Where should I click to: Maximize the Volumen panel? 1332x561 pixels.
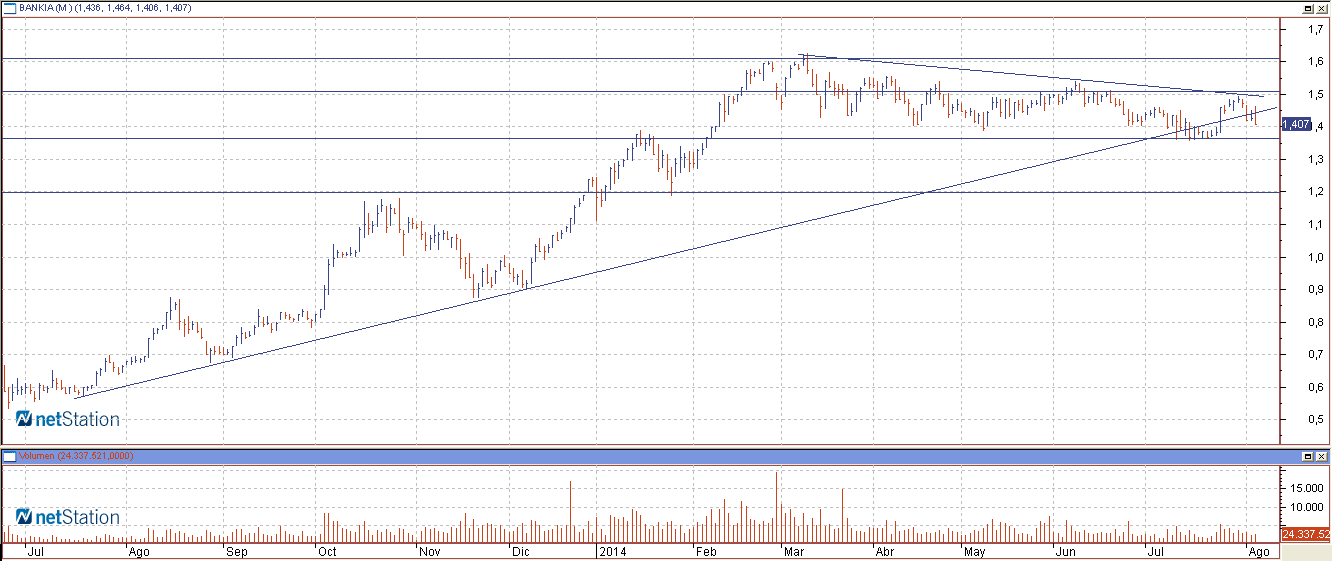(x=1307, y=456)
